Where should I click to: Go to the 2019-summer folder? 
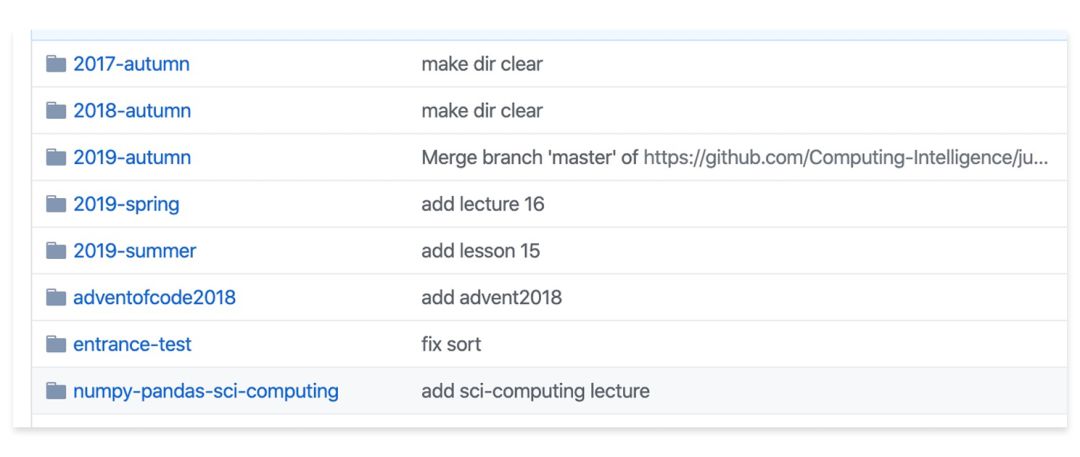[134, 251]
